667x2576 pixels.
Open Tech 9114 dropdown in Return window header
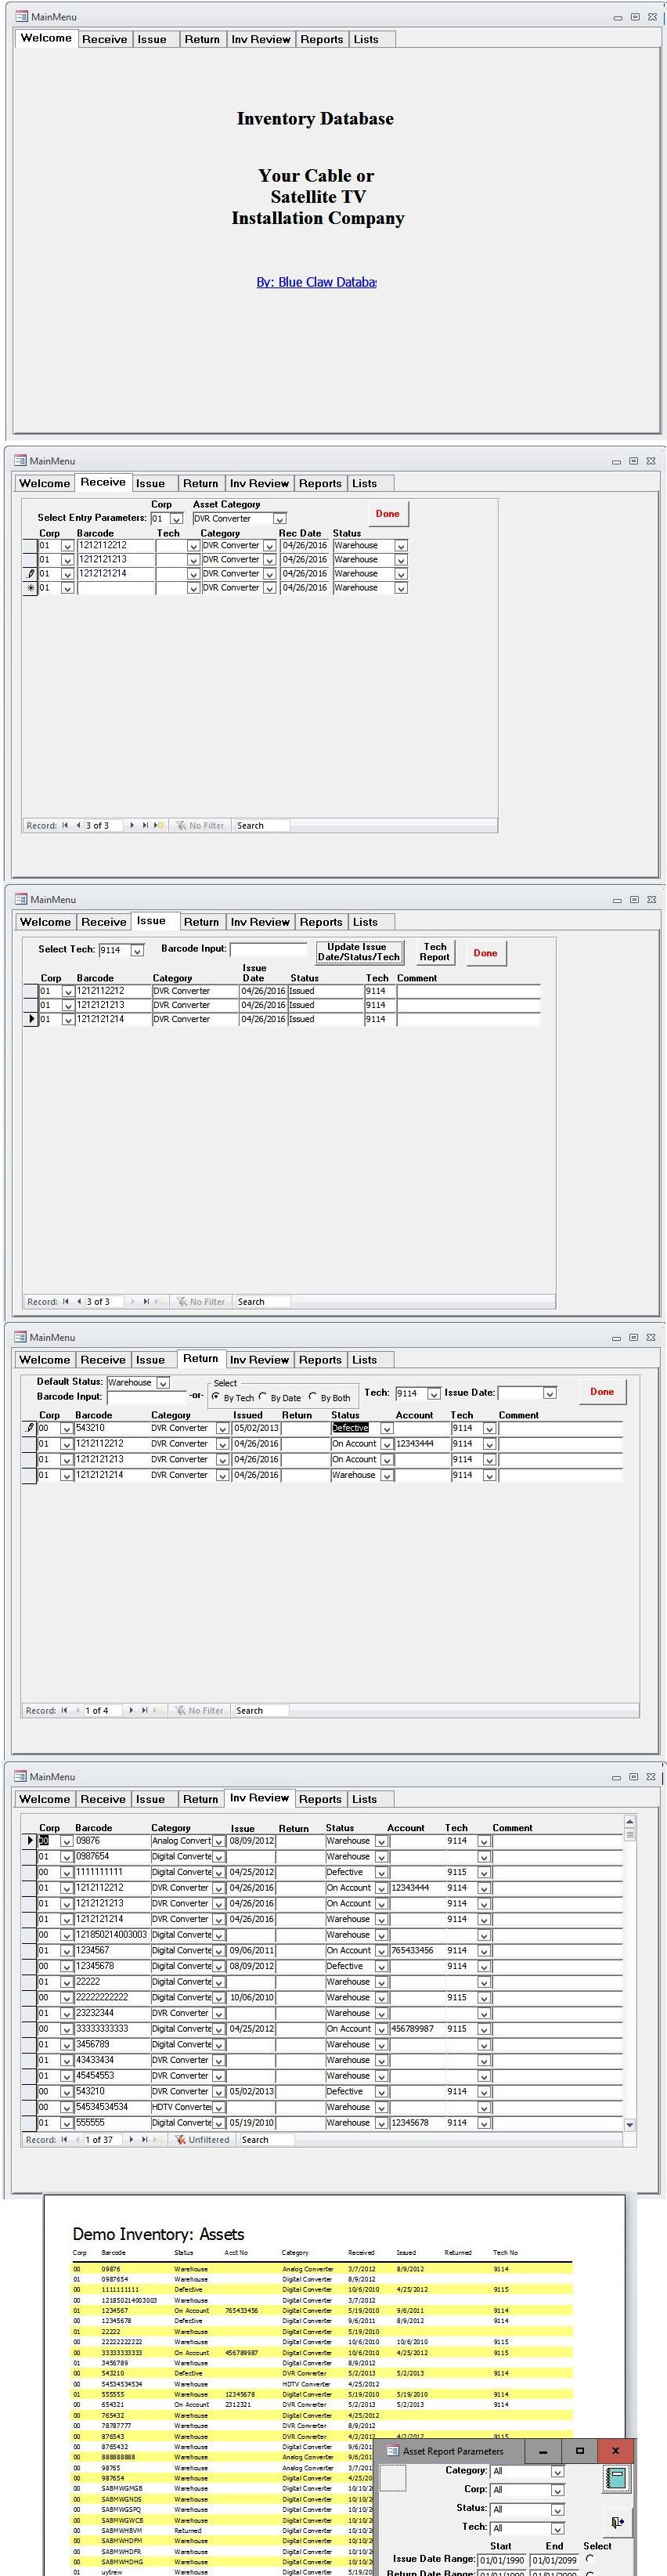(x=434, y=1393)
